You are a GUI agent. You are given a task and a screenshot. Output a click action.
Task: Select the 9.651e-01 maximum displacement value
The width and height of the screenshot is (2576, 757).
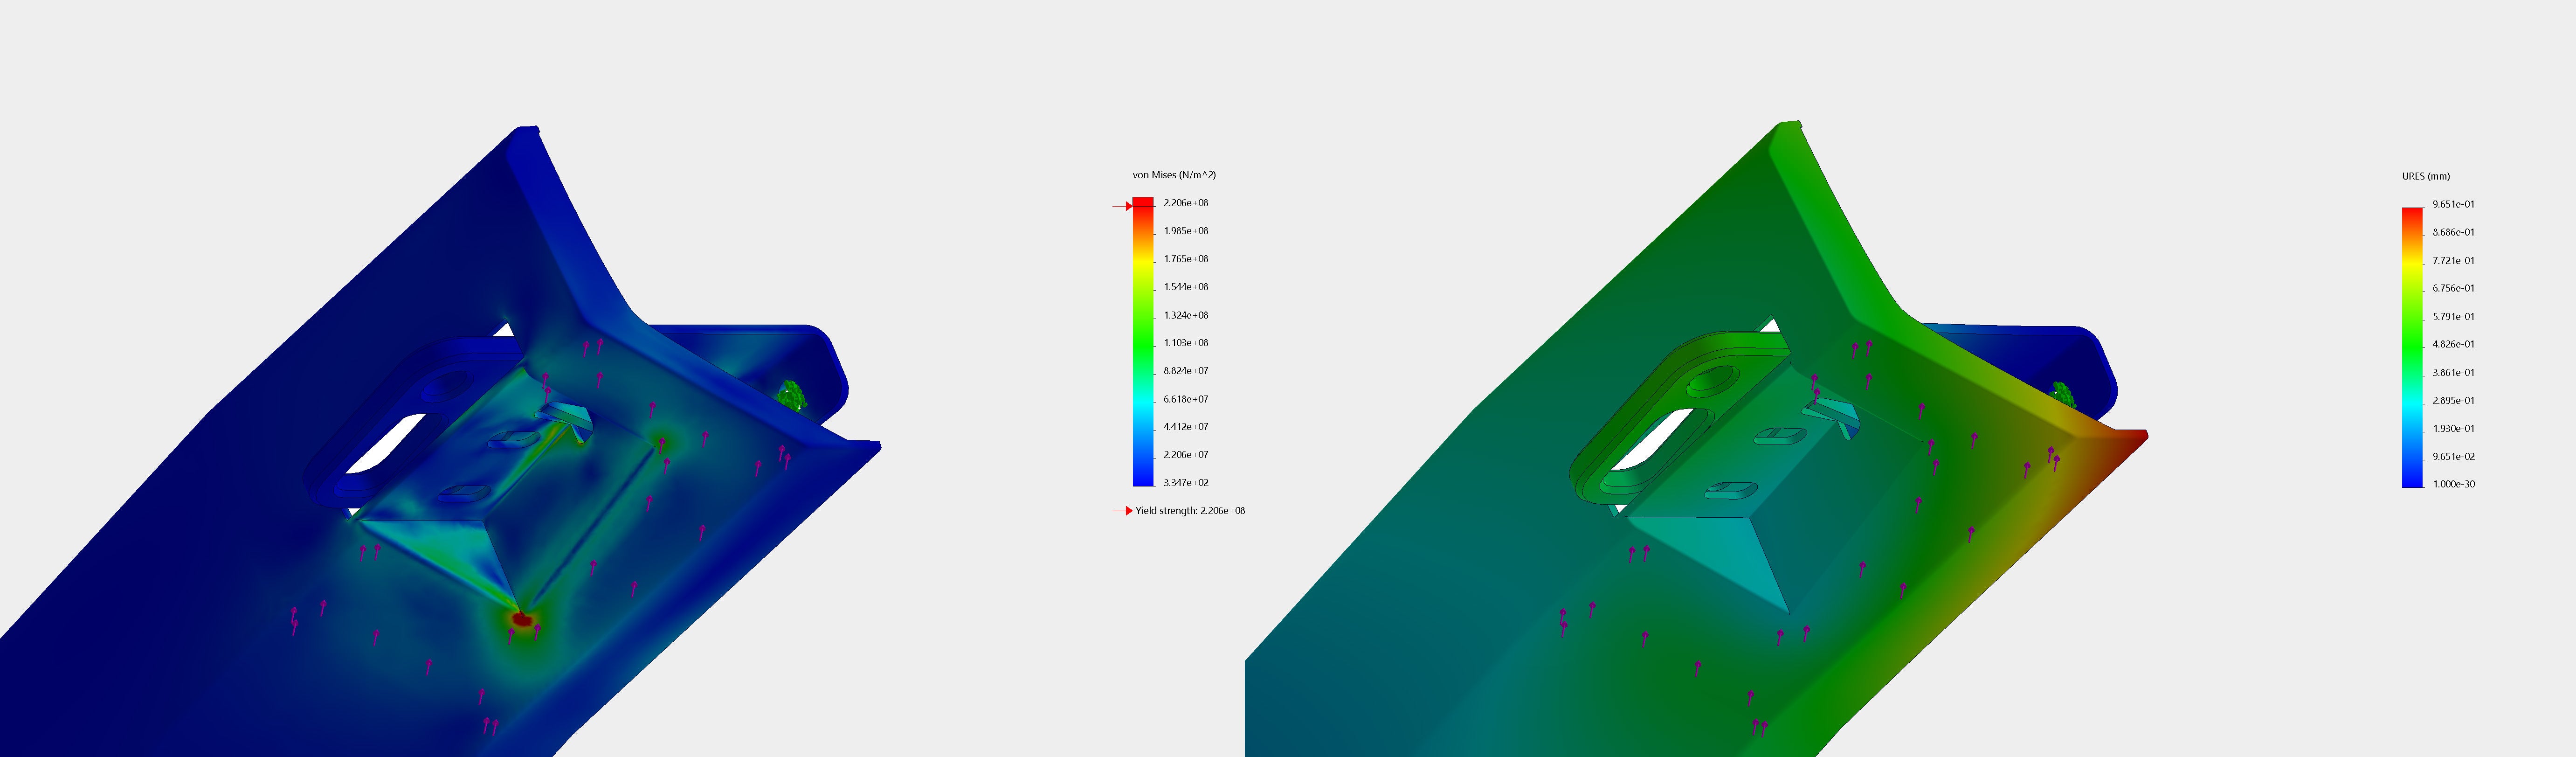pyautogui.click(x=2454, y=204)
